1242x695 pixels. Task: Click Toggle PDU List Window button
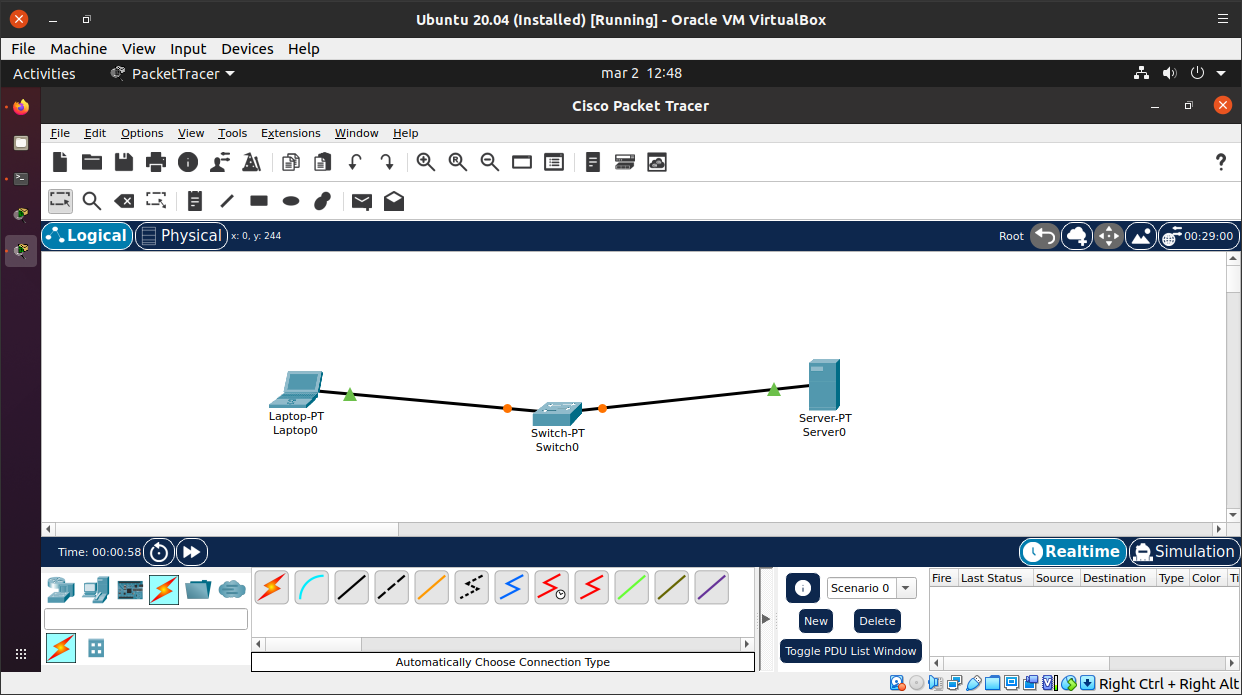click(x=850, y=651)
